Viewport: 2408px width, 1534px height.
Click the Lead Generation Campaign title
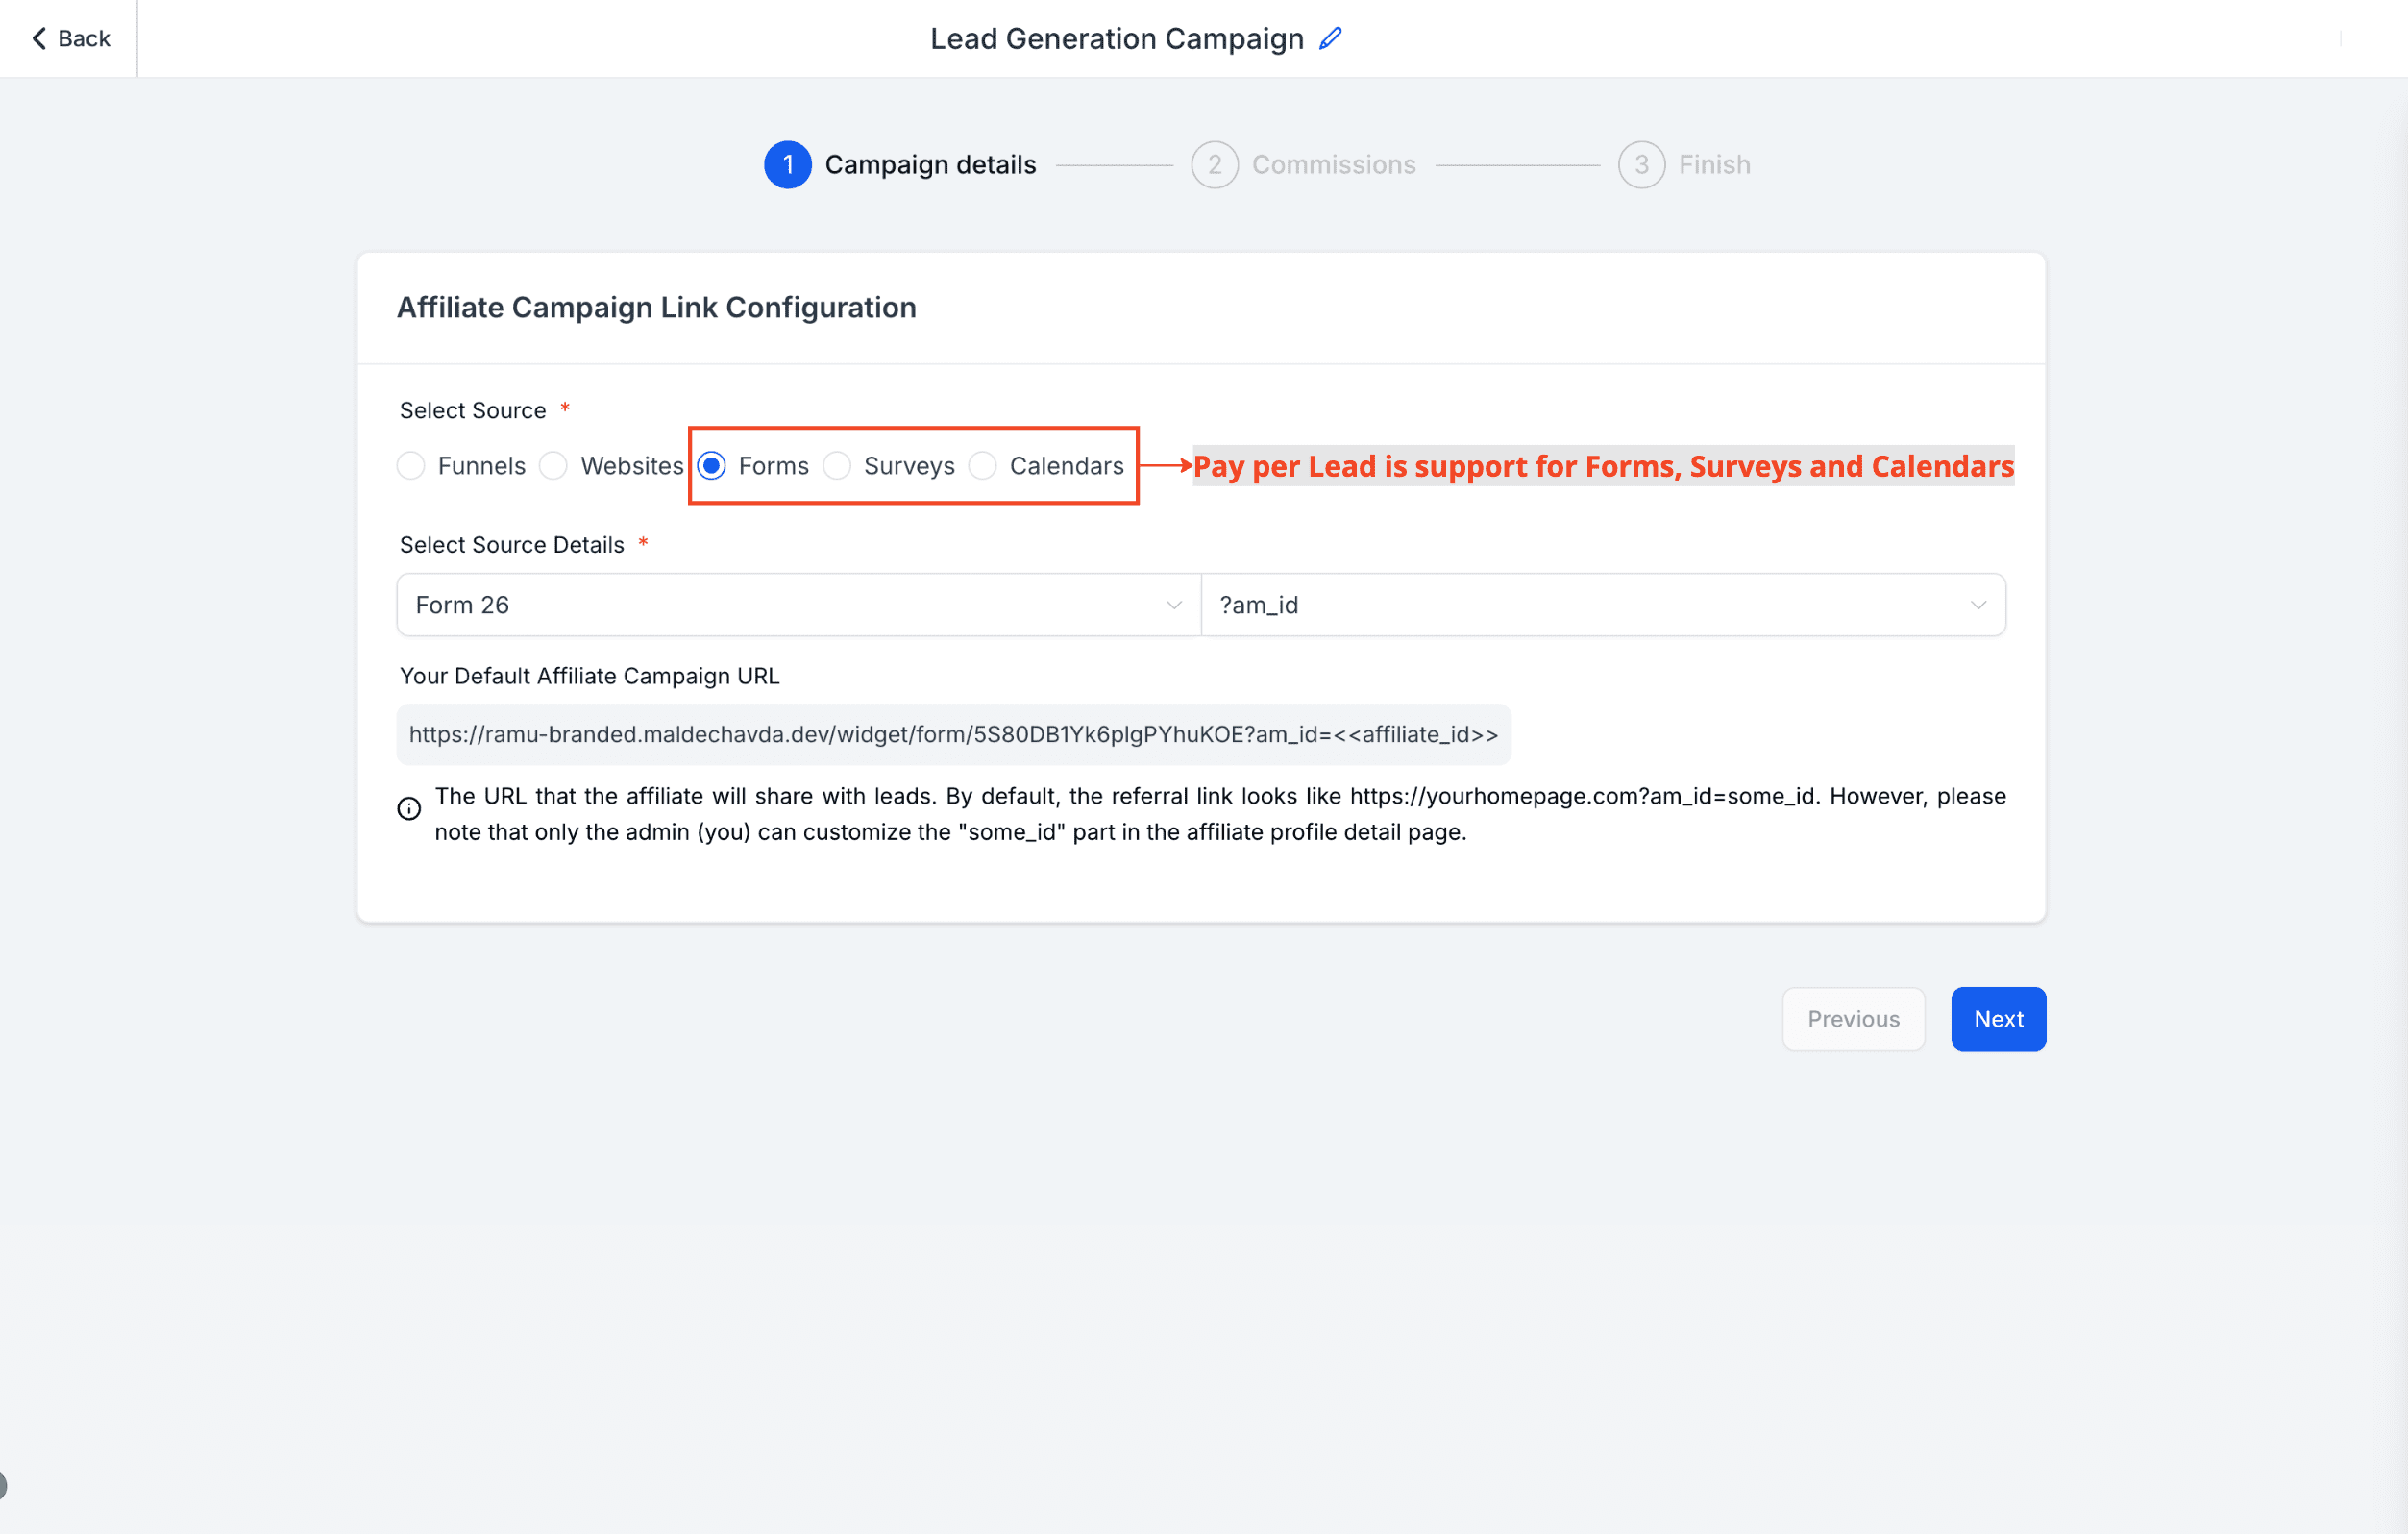click(1116, 39)
